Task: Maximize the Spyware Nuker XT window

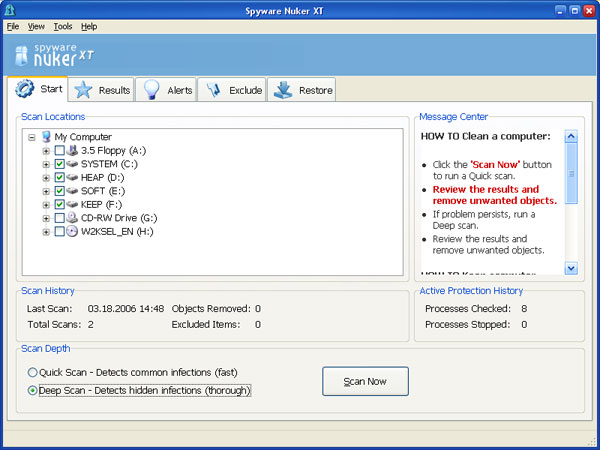Action: click(x=574, y=11)
